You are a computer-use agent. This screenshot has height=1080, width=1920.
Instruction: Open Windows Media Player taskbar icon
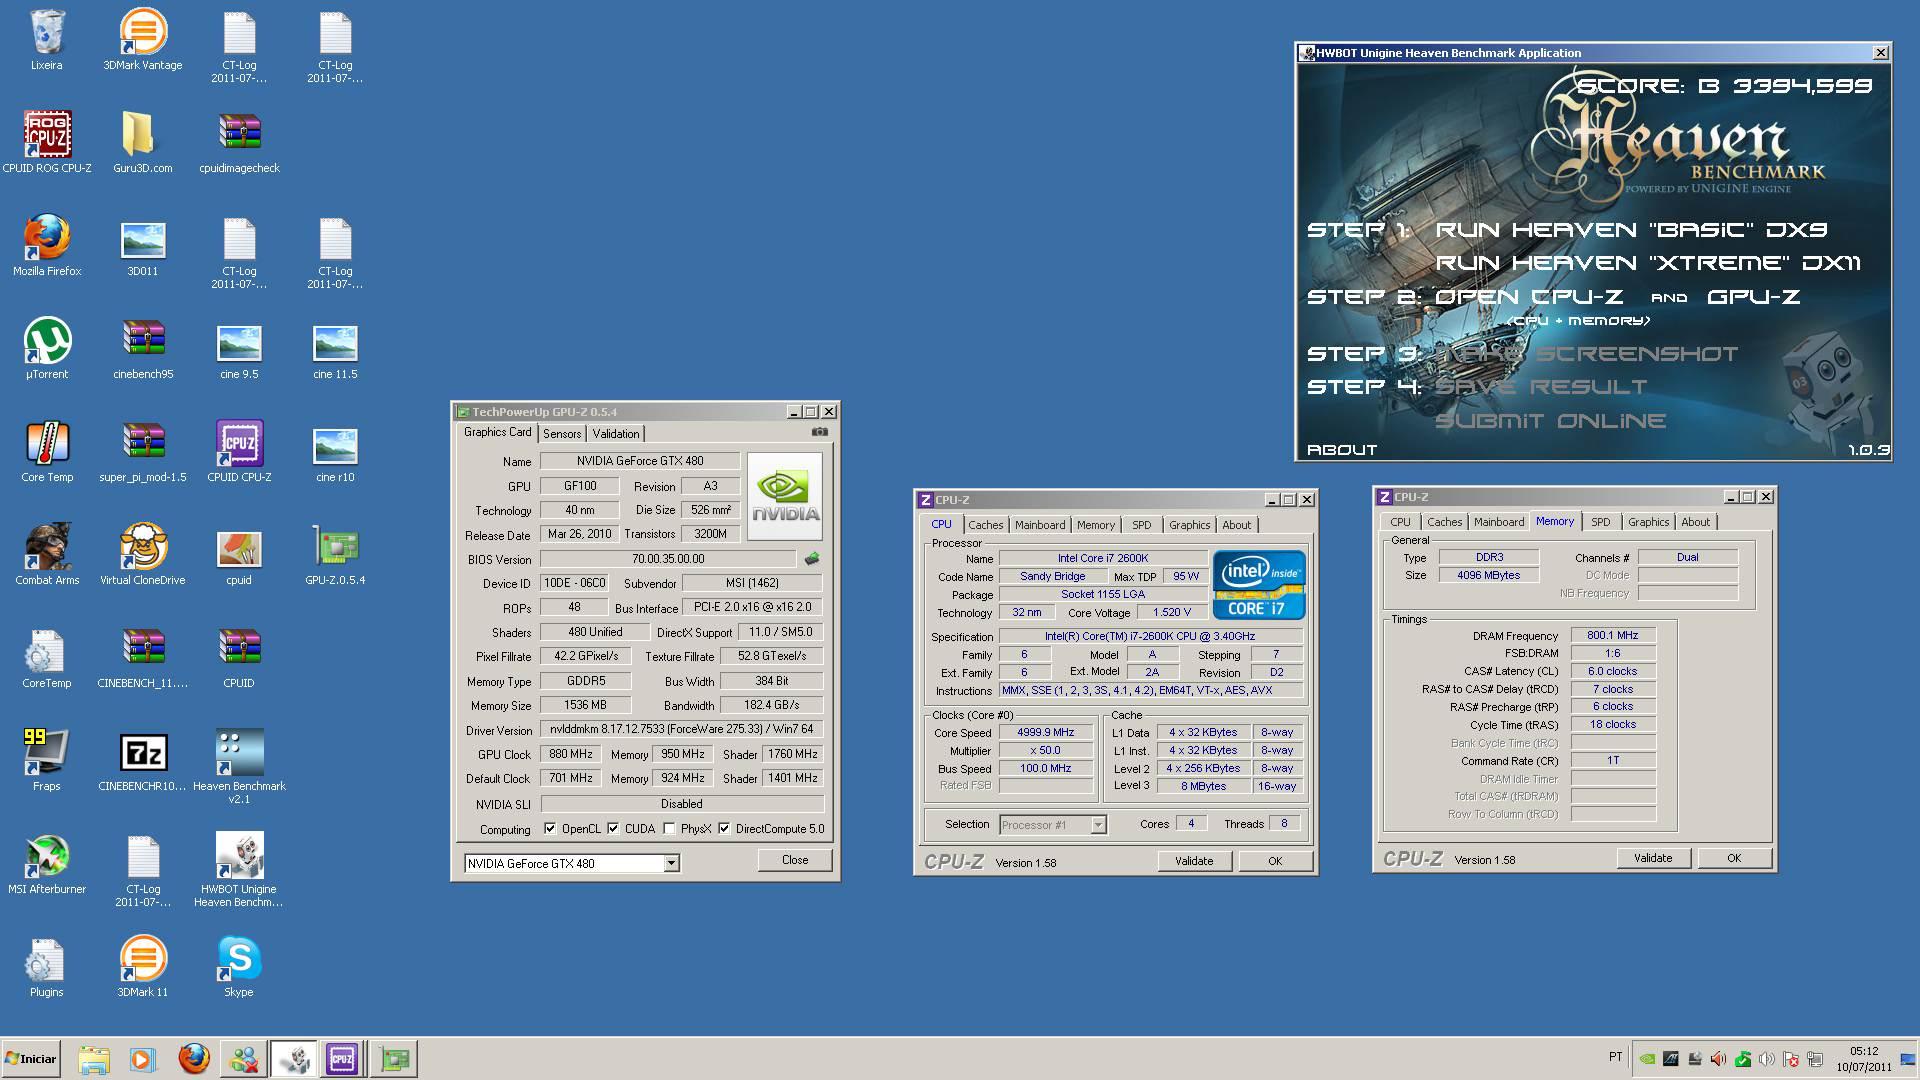142,1059
